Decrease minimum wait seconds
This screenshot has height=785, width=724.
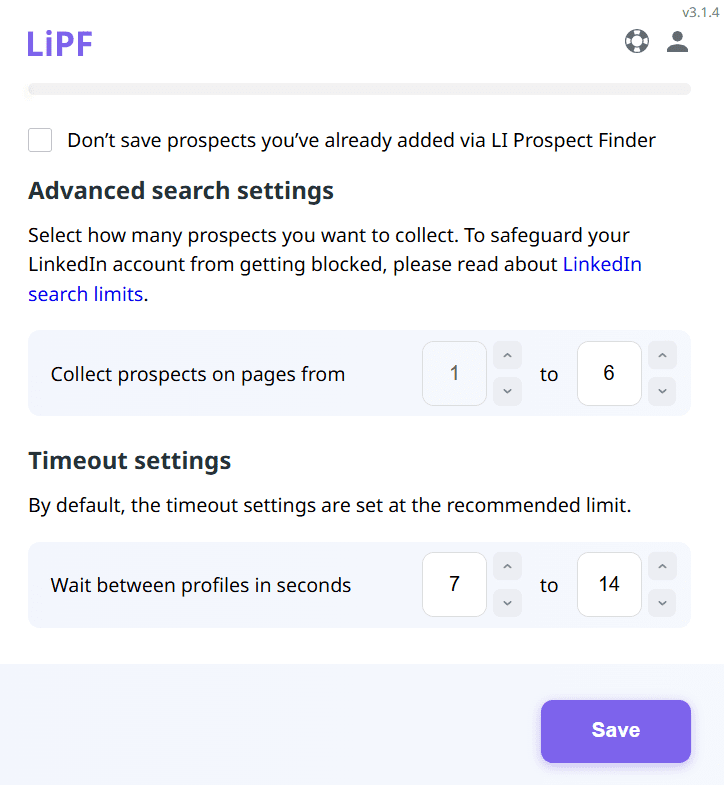coord(508,603)
